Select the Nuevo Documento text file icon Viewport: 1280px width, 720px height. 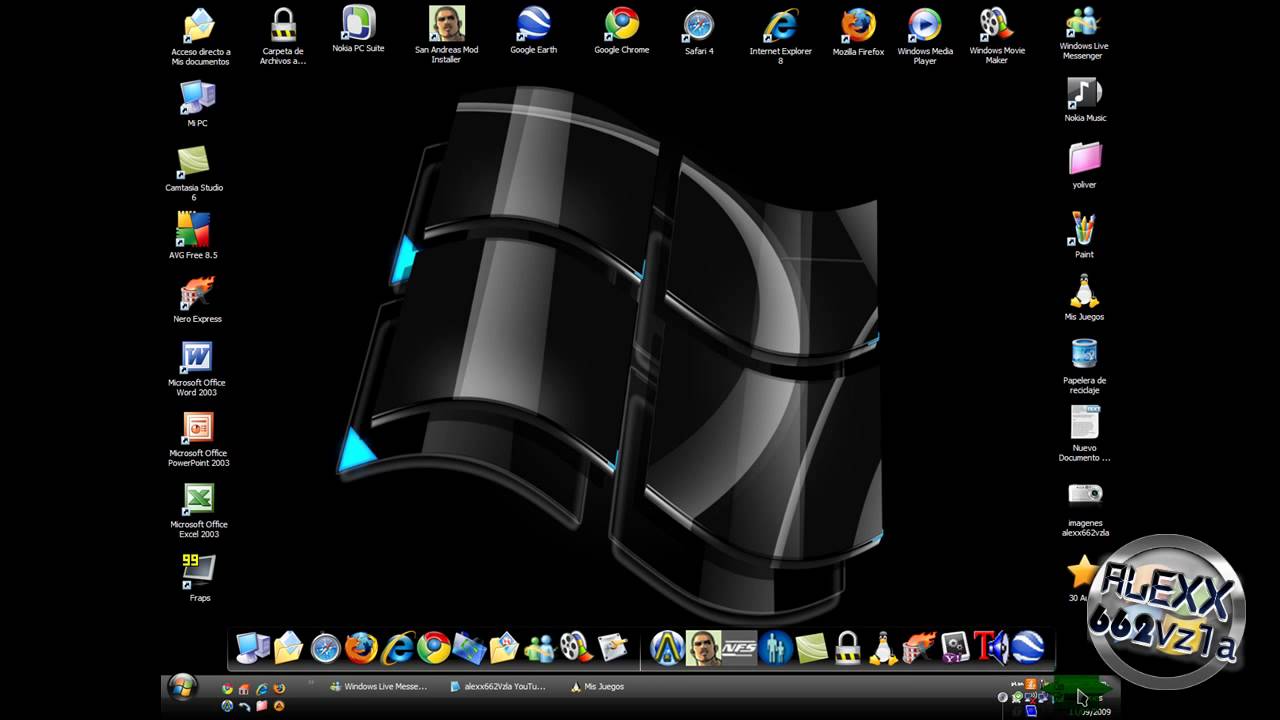tap(1084, 433)
